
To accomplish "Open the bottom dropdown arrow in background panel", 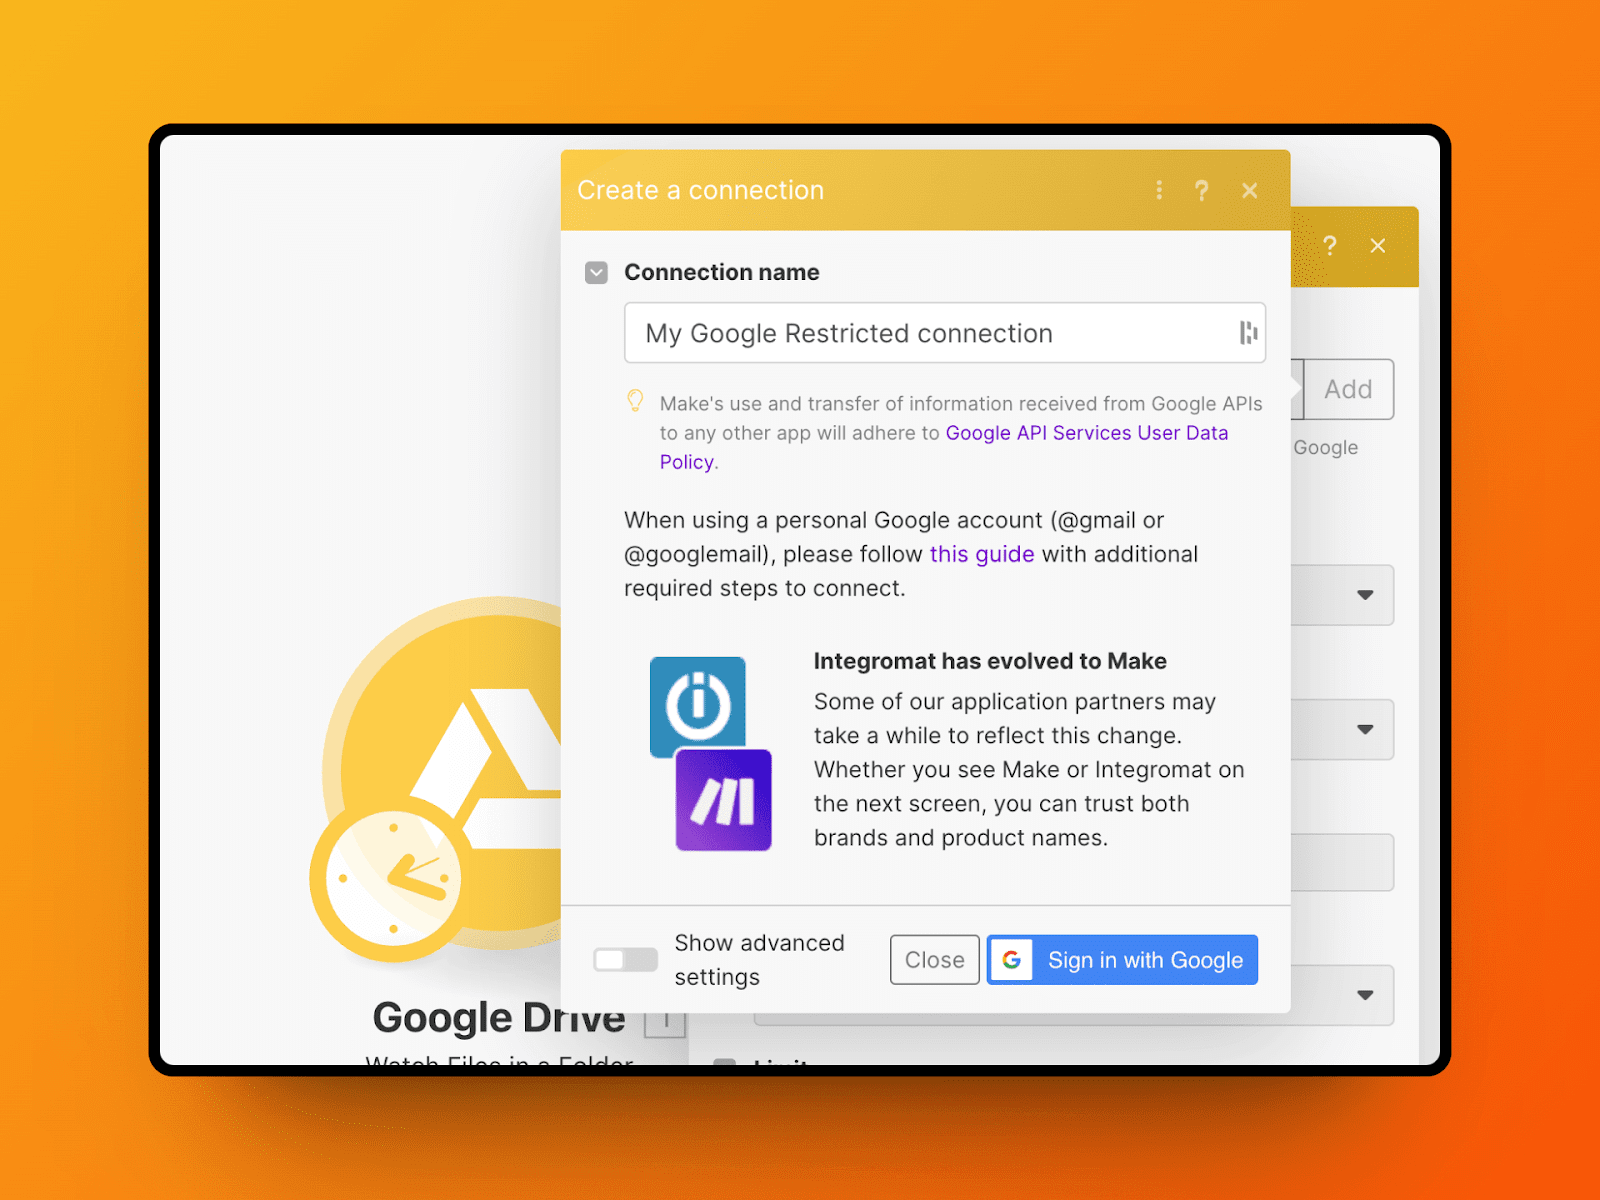I will (1365, 995).
